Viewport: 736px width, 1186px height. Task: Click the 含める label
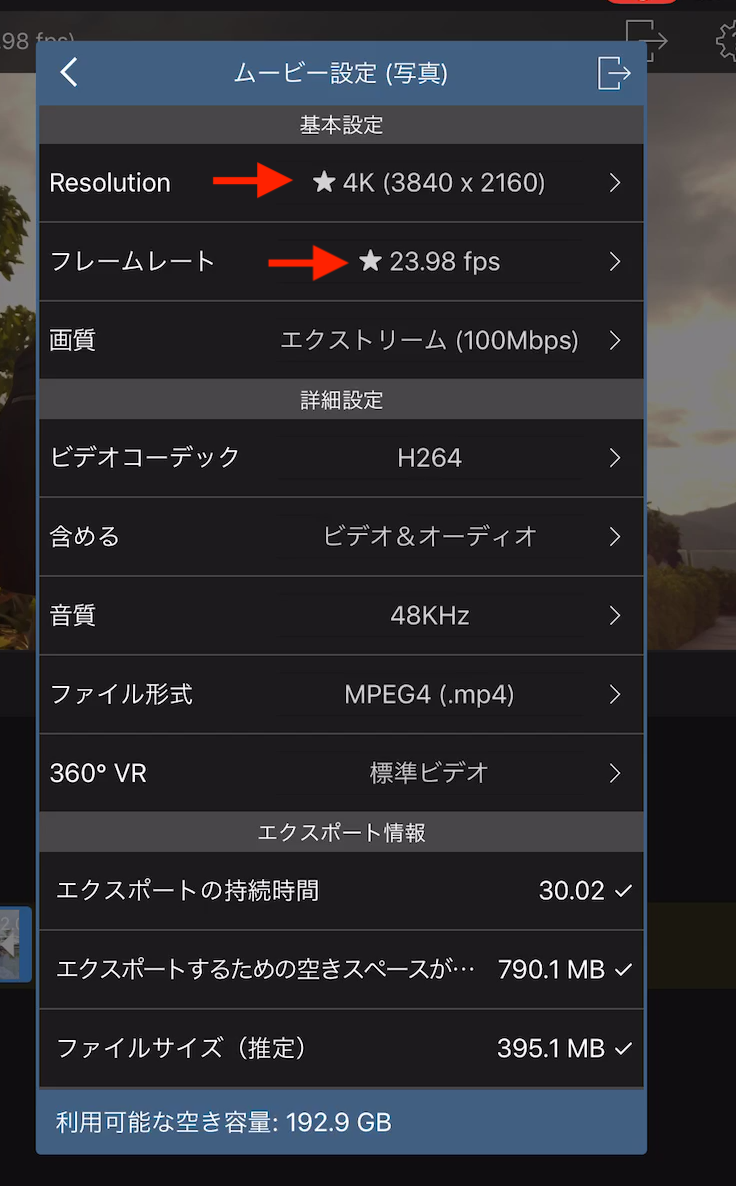84,536
